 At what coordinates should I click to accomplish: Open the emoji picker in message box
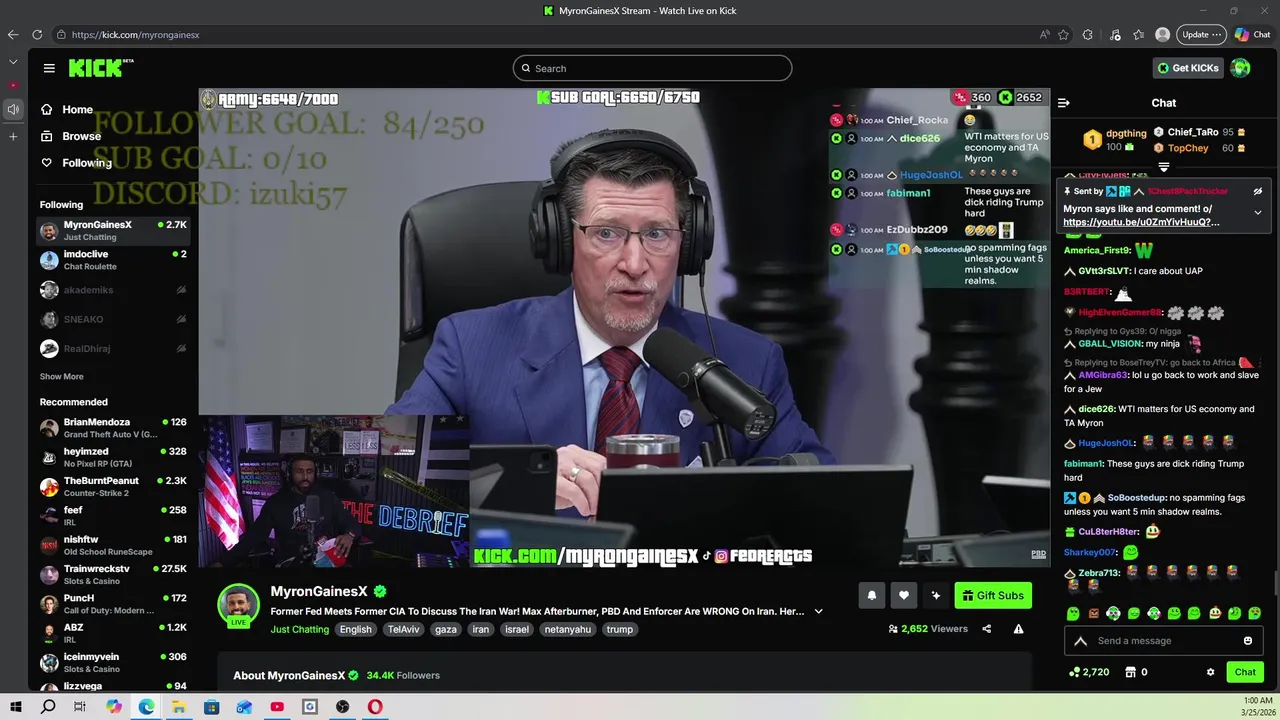tap(1248, 641)
